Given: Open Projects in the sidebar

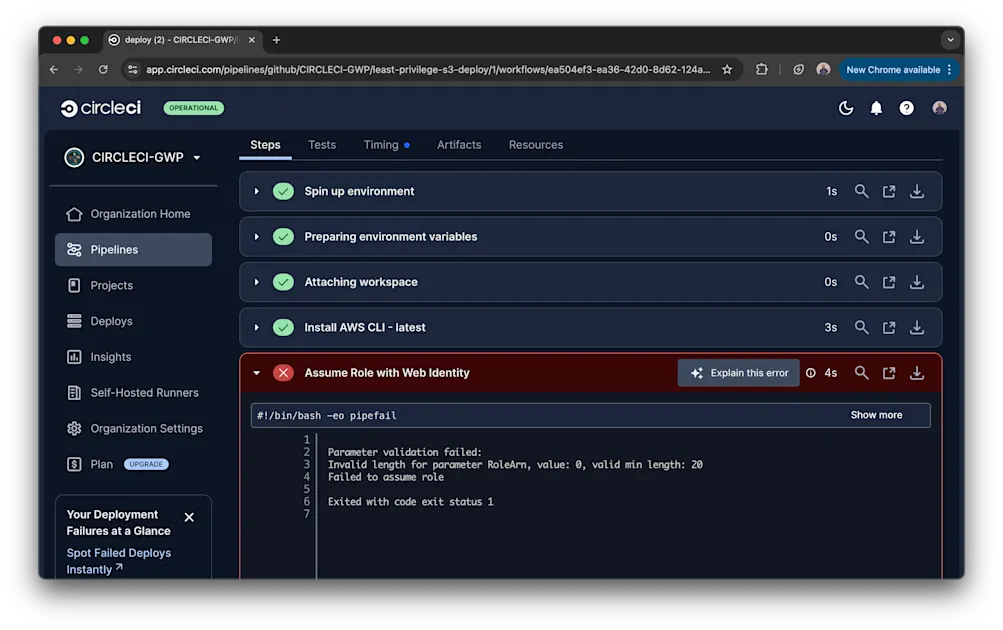Looking at the screenshot, I should pyautogui.click(x=133, y=285).
